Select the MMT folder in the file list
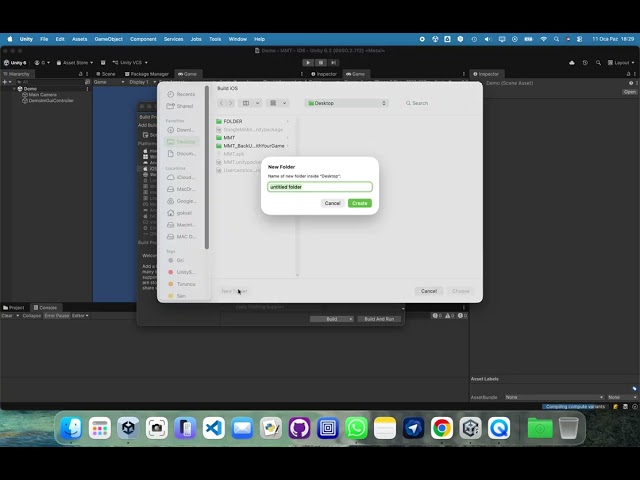The image size is (640, 480). [253, 138]
